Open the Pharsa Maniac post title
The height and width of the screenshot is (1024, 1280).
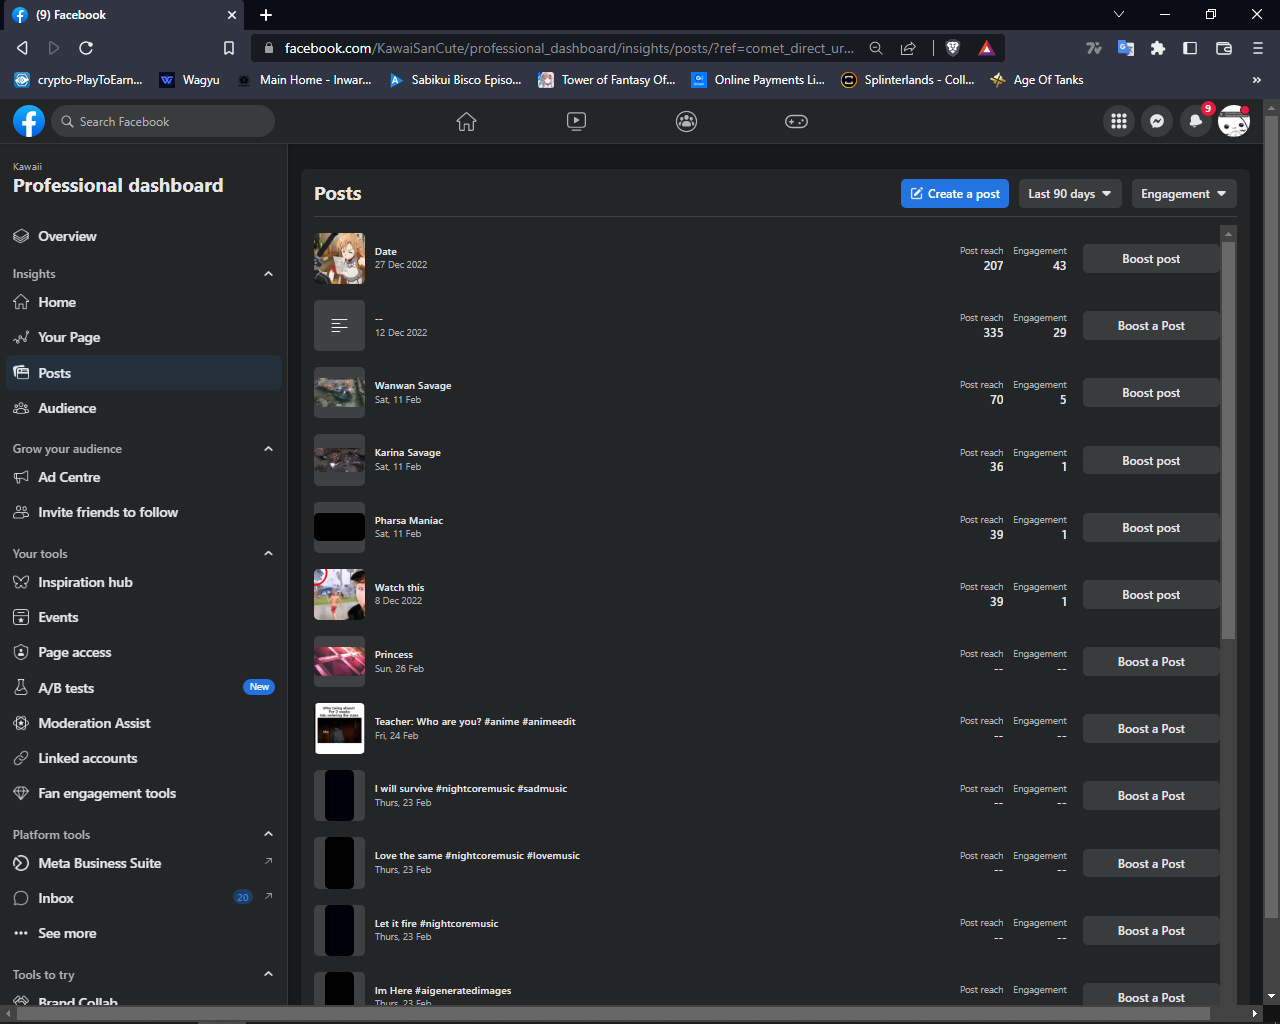pos(409,521)
